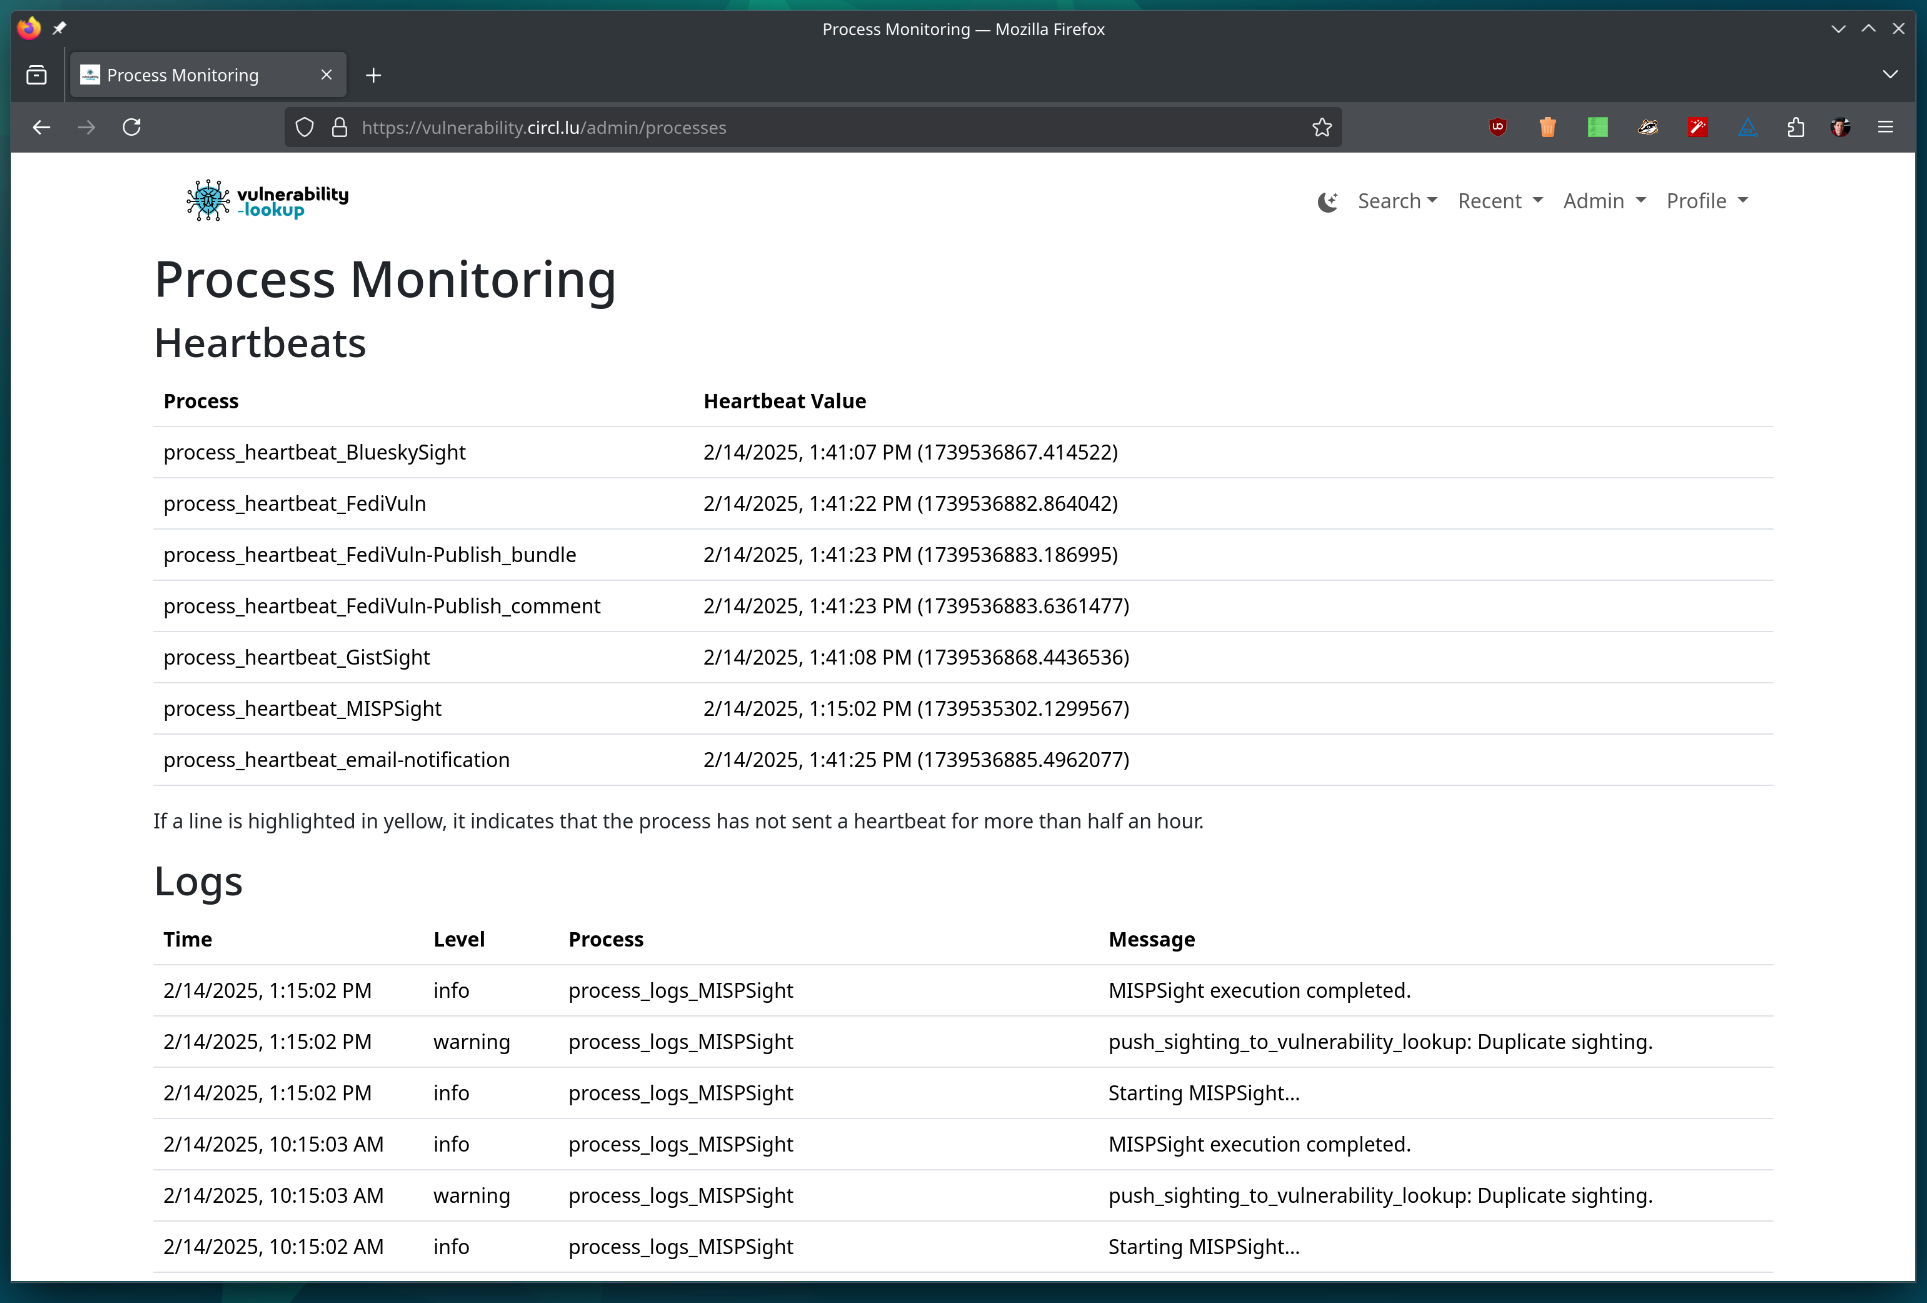Open the eye-shaped extension icon
The image size is (1927, 1303).
(1648, 127)
